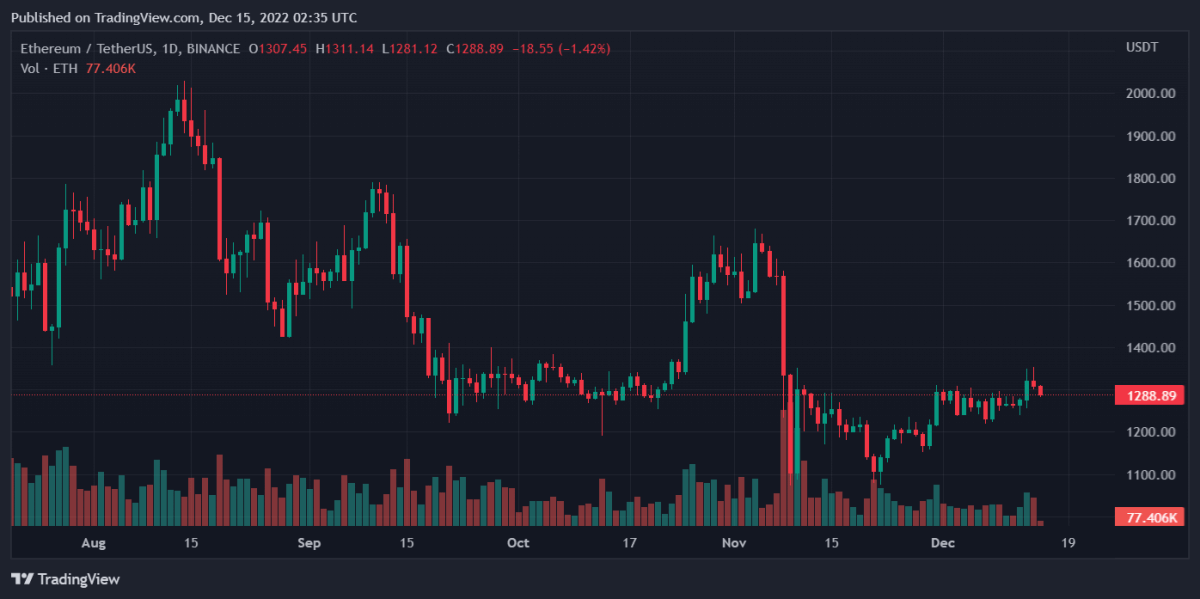This screenshot has height=599, width=1200.
Task: Click the 1500.00 price axis label
Action: click(x=1149, y=306)
